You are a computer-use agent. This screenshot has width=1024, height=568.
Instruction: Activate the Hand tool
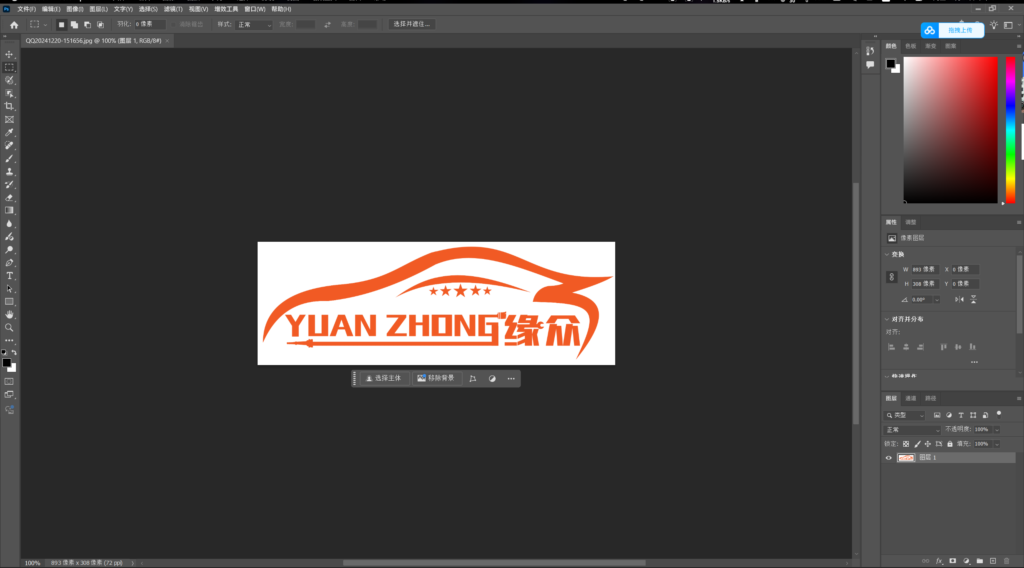click(9, 314)
